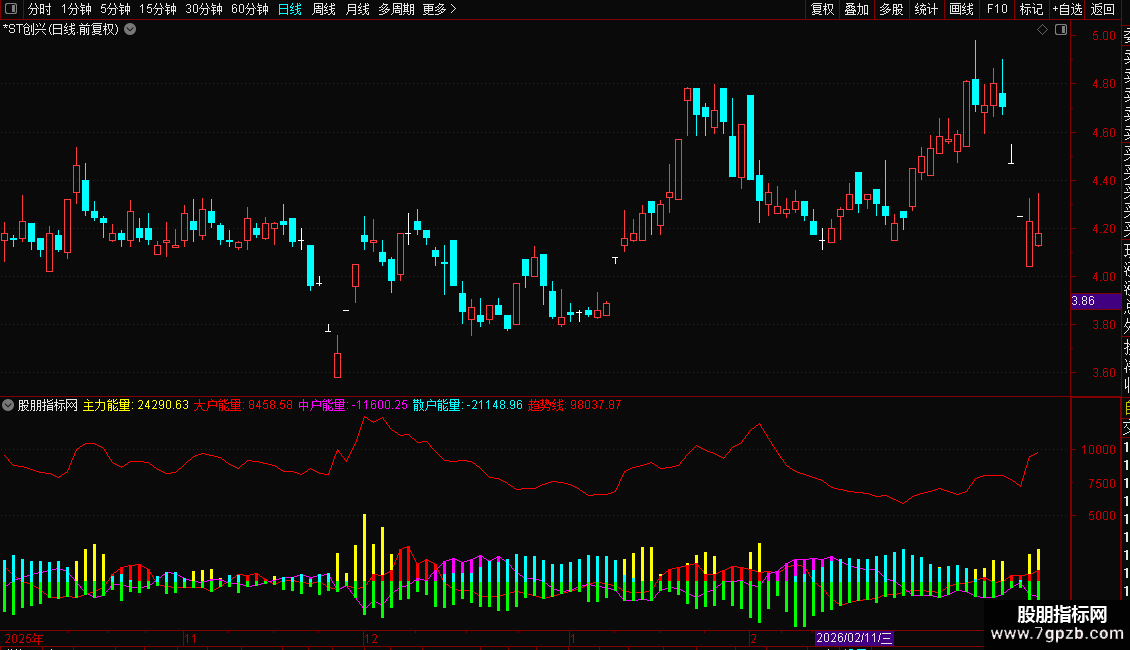Open the 多周期 multi-period view
The image size is (1130, 650).
[x=396, y=9]
